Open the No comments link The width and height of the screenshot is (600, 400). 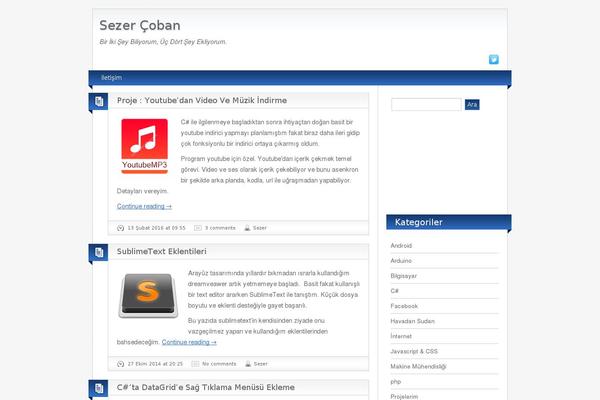[219, 364]
